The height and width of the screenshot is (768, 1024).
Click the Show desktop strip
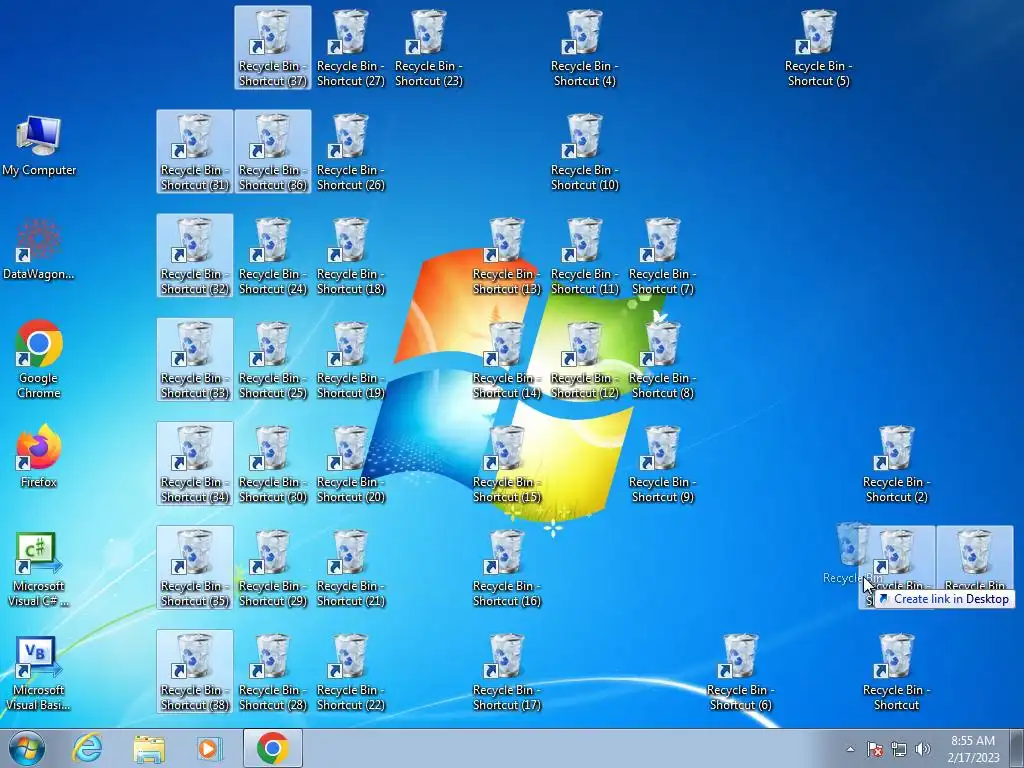[1018, 748]
